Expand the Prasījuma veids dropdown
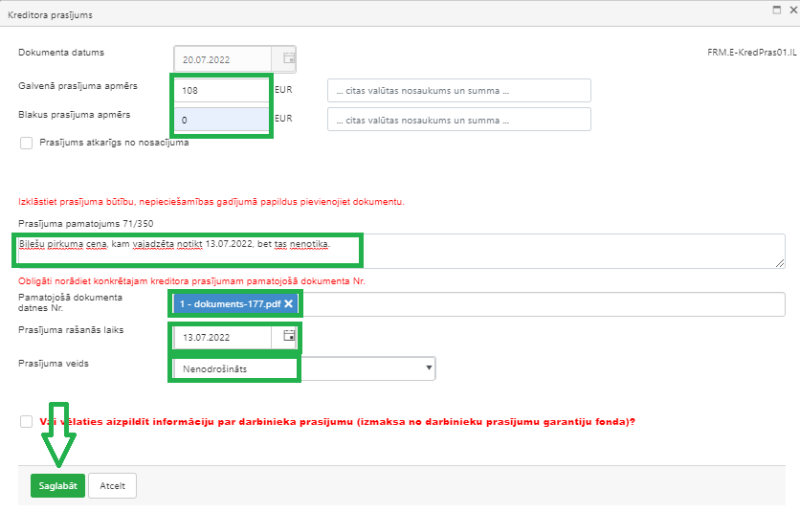This screenshot has width=800, height=512. [429, 368]
